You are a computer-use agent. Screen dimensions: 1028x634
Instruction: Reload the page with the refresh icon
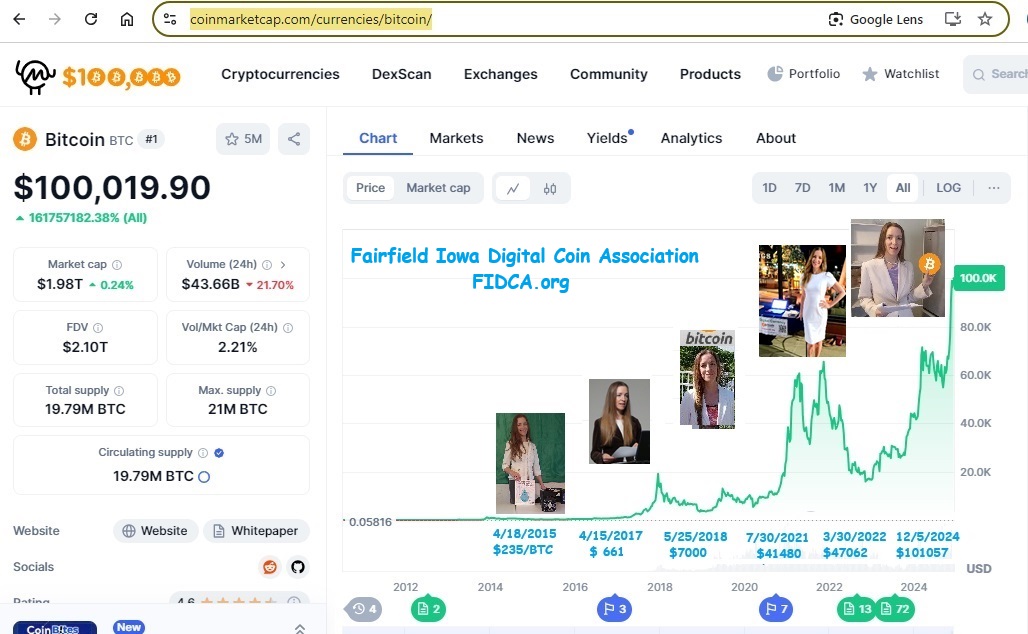[x=90, y=19]
